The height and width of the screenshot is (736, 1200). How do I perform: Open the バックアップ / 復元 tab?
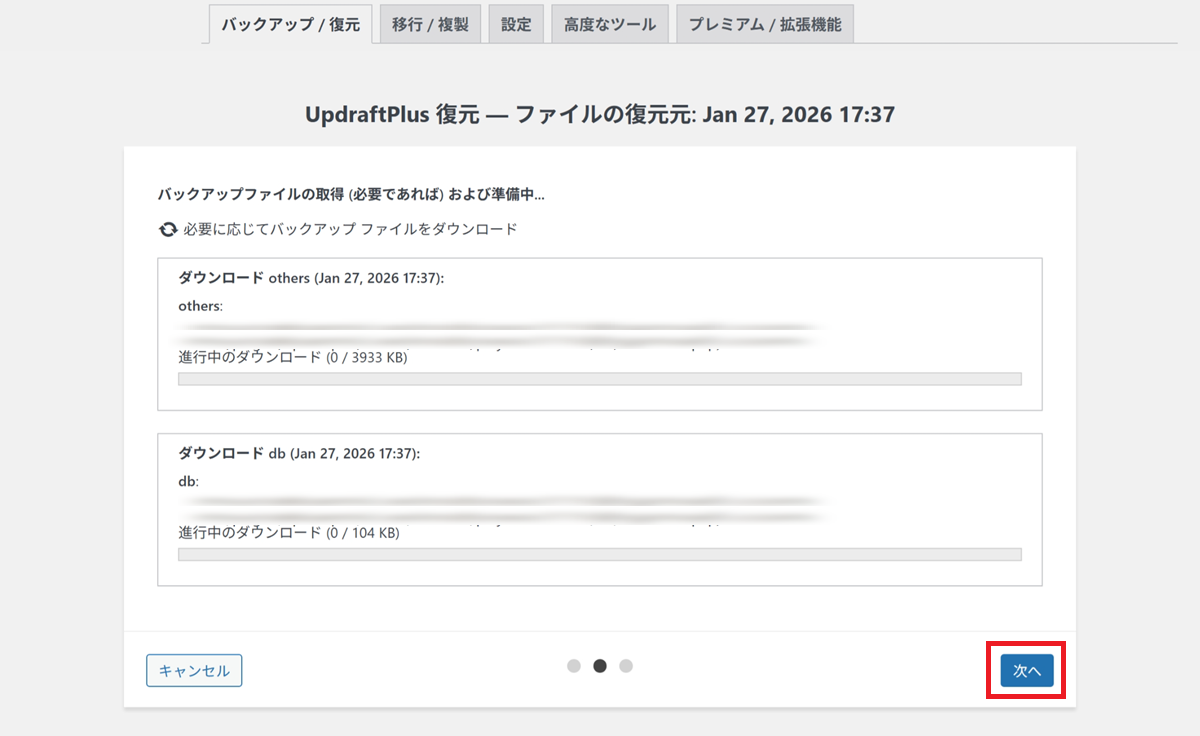[290, 25]
